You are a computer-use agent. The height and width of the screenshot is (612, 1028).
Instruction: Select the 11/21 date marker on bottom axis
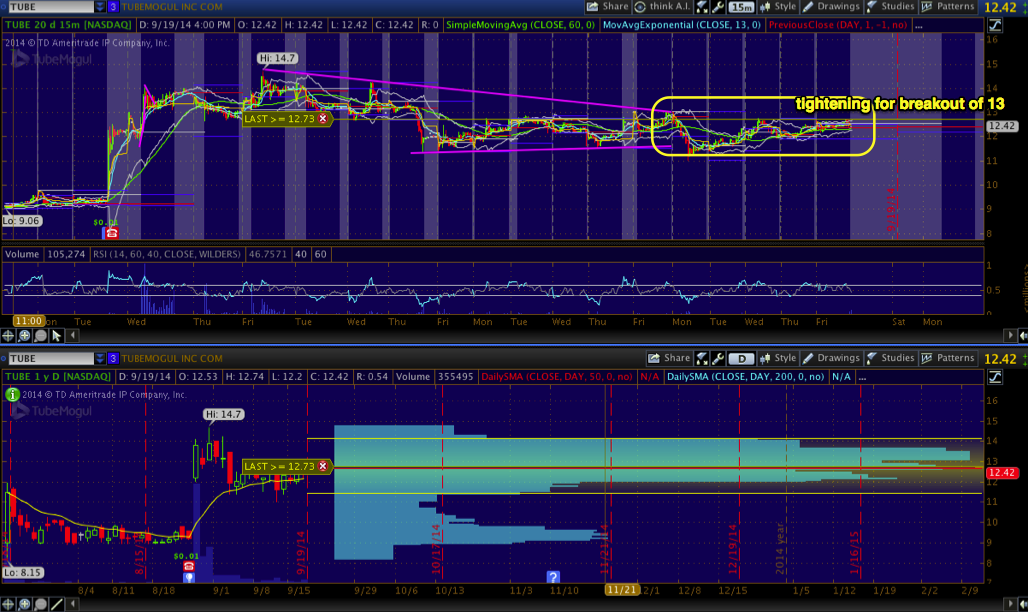621,591
